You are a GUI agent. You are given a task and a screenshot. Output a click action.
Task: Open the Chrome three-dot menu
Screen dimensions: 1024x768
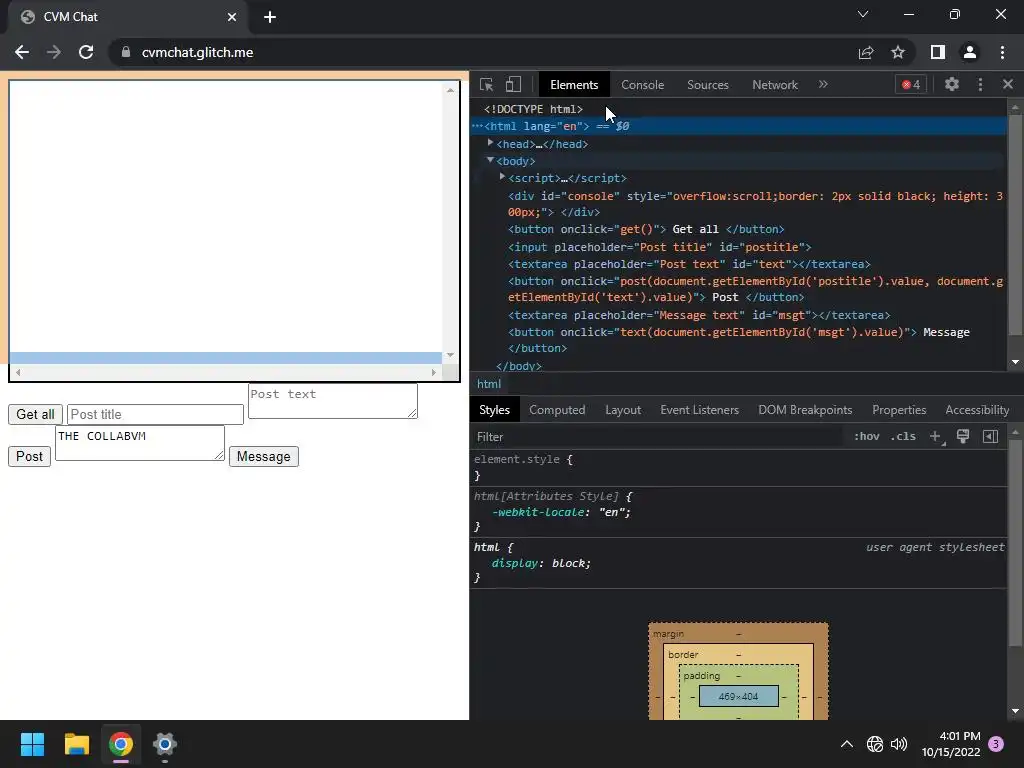click(x=1002, y=52)
